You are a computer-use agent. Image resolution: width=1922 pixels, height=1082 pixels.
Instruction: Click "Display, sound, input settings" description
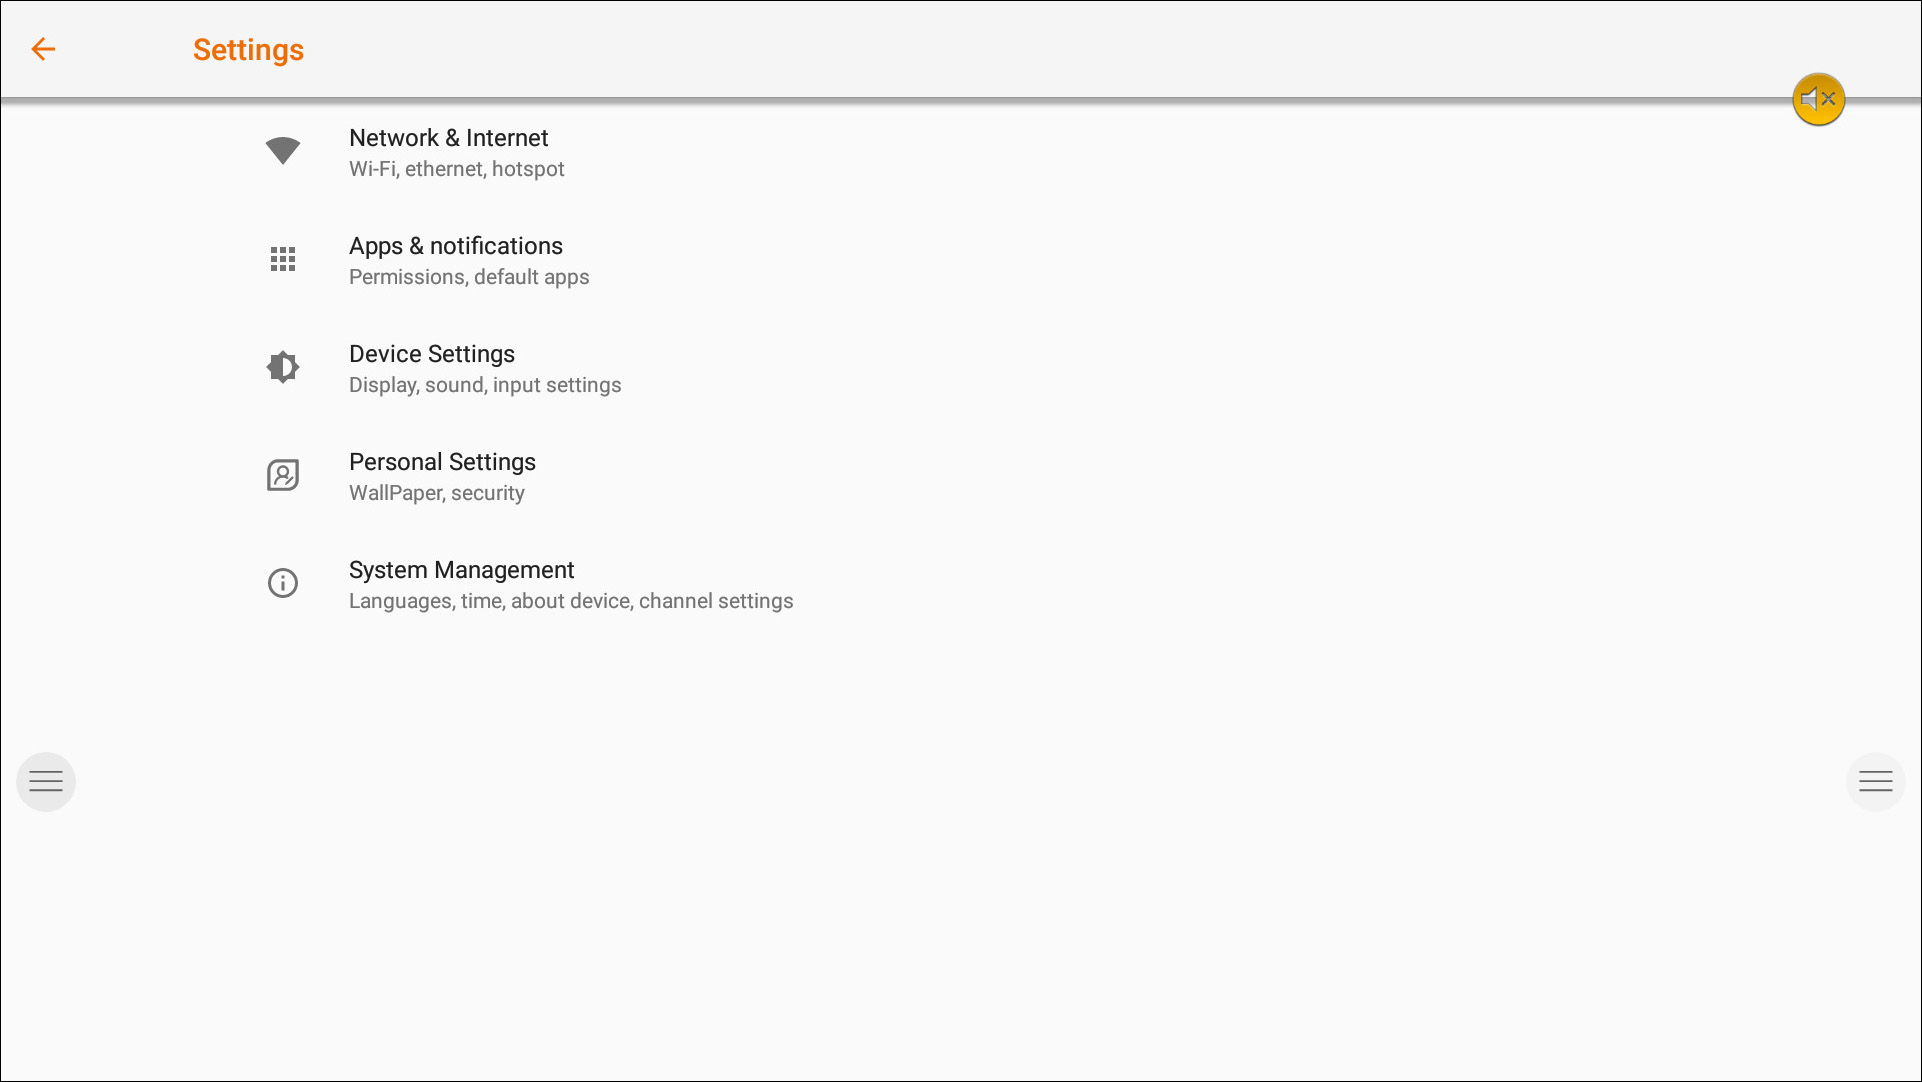click(x=484, y=385)
